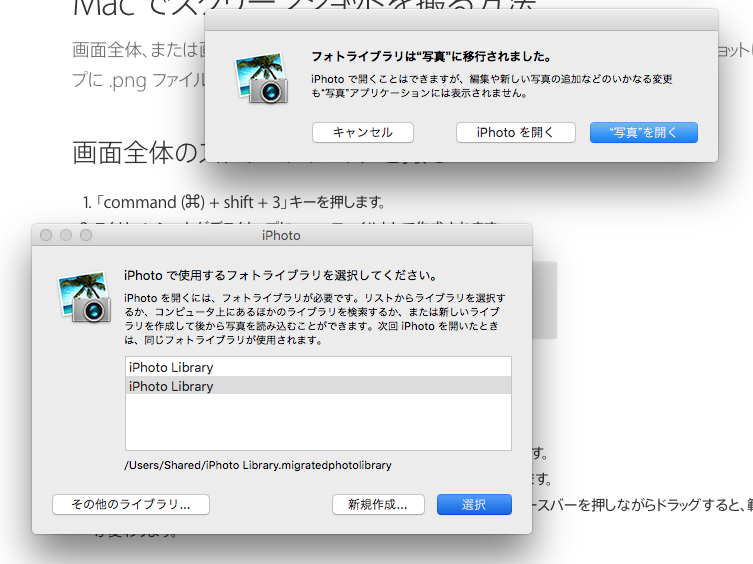The width and height of the screenshot is (753, 564).
Task: Click the command (⌘) + shift + 3 step text in the background page
Action: (x=233, y=202)
